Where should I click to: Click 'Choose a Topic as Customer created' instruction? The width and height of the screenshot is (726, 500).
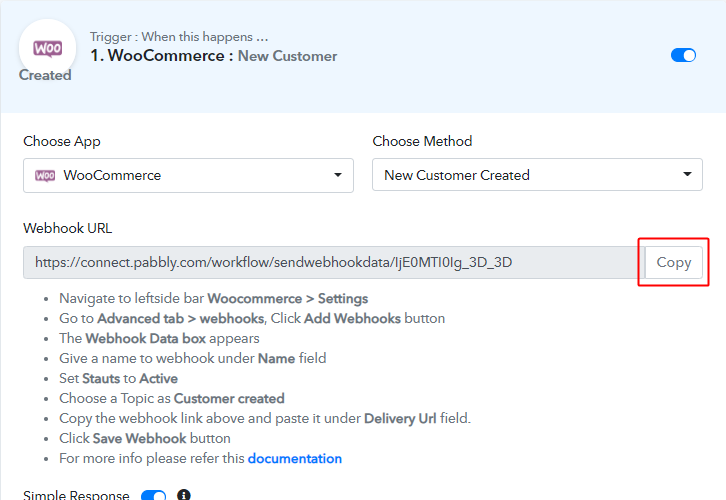pyautogui.click(x=172, y=399)
